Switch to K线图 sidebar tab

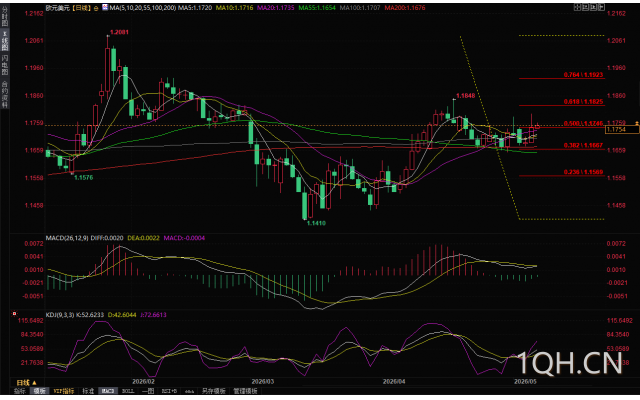point(5,39)
